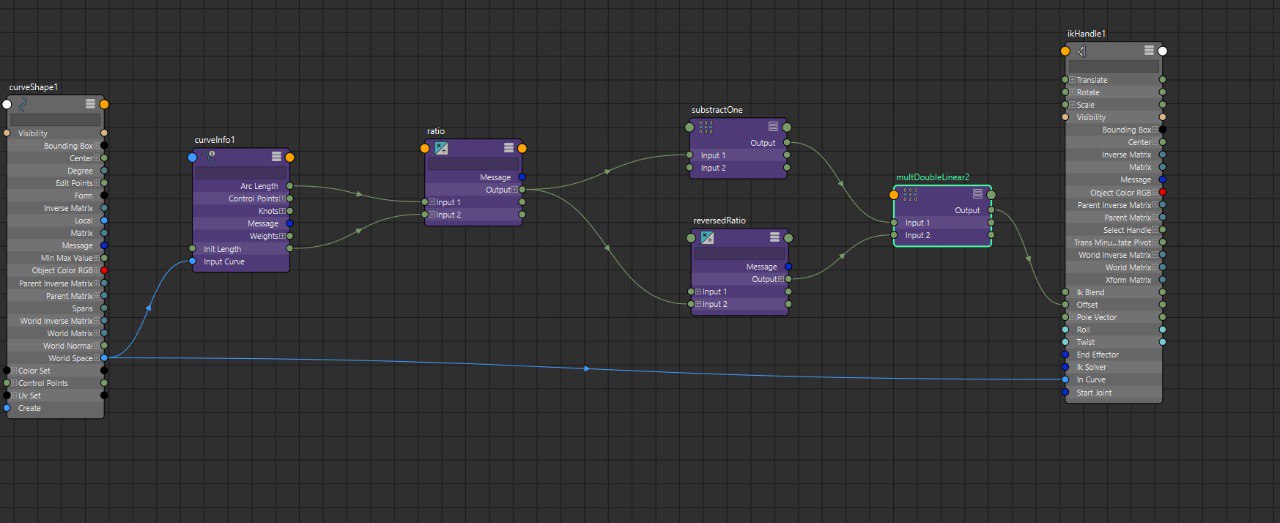Click the reversedRatio node title label
The height and width of the screenshot is (523, 1280).
(719, 220)
